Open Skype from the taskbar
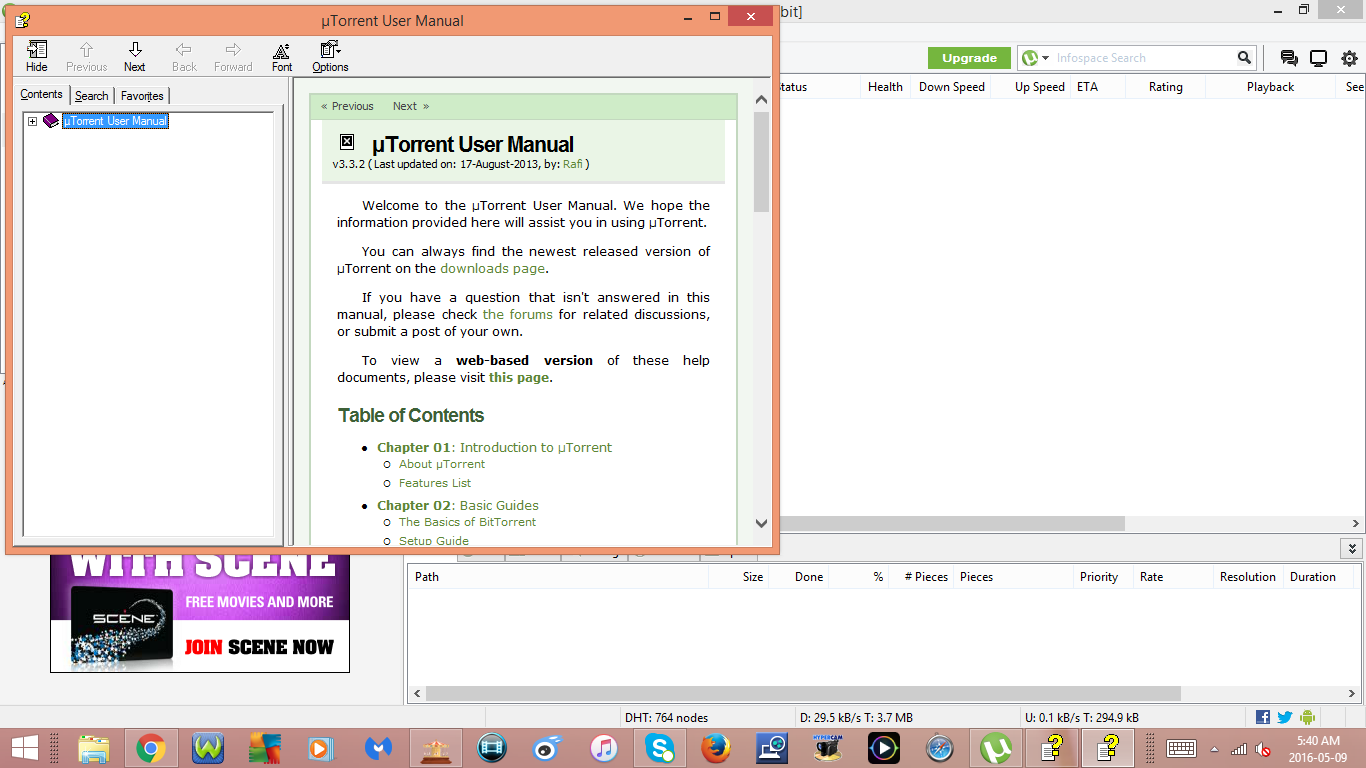This screenshot has width=1366, height=768. click(660, 748)
